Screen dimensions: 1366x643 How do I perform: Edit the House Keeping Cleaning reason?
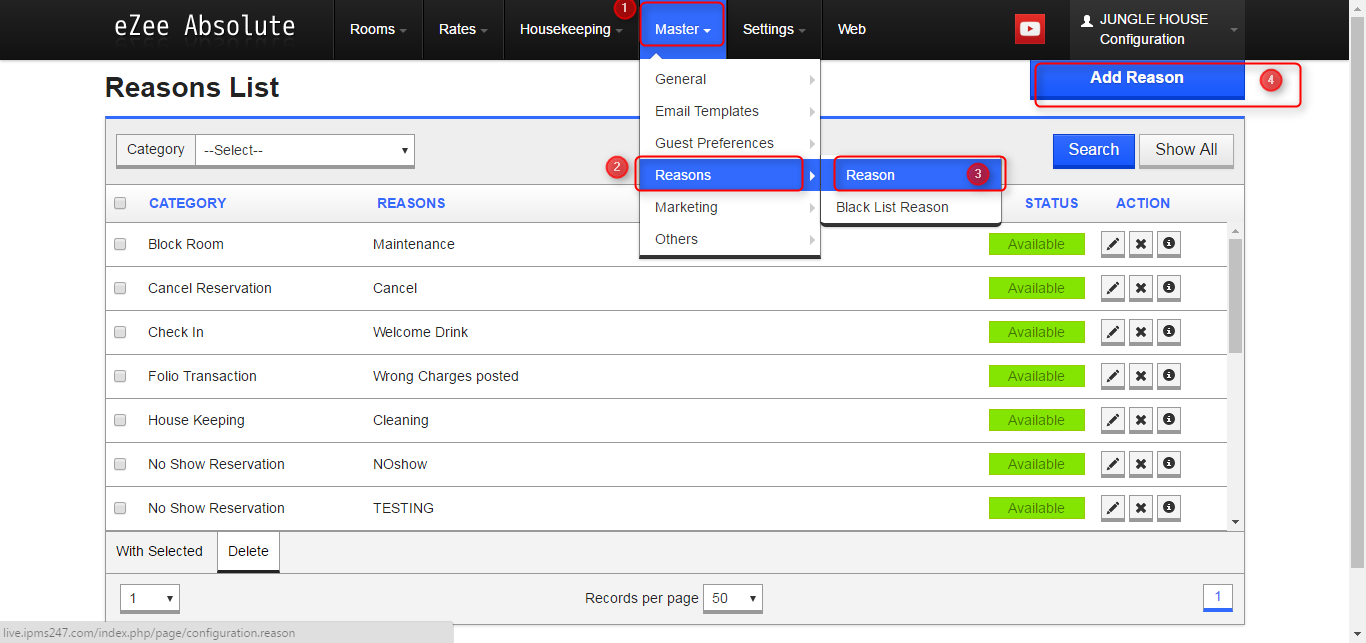pyautogui.click(x=1112, y=419)
